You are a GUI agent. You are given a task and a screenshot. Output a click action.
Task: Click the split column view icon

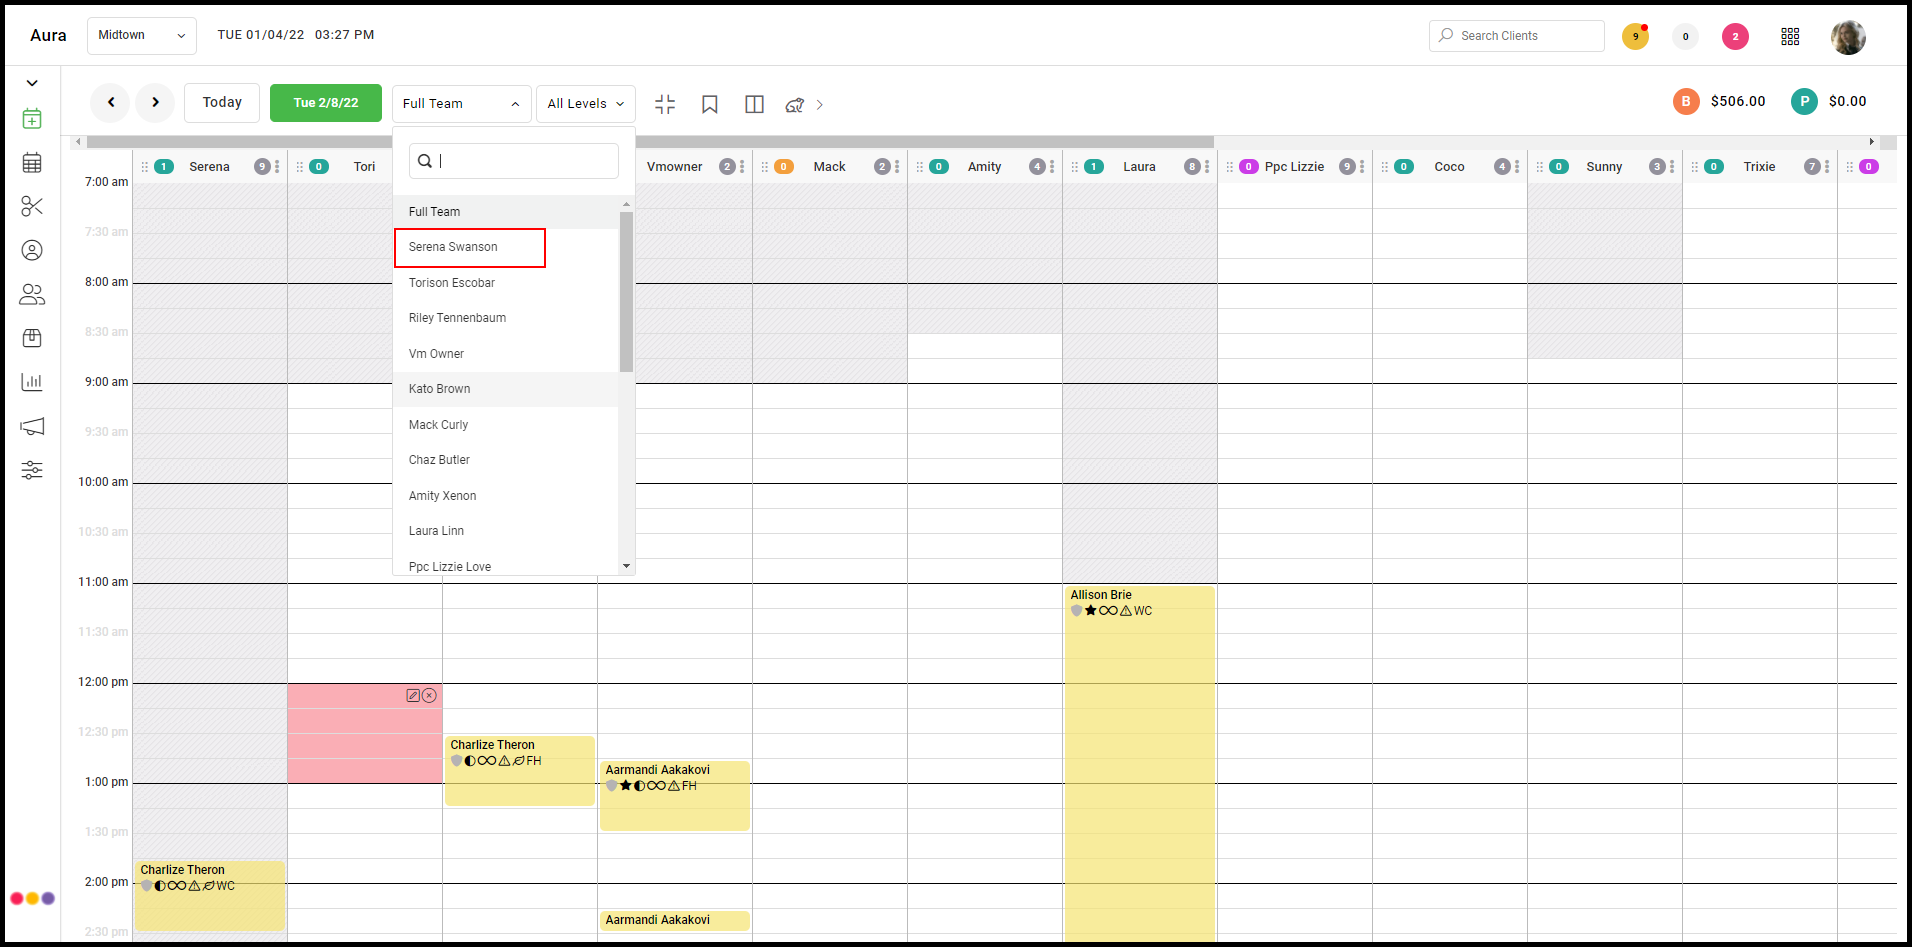click(x=755, y=104)
